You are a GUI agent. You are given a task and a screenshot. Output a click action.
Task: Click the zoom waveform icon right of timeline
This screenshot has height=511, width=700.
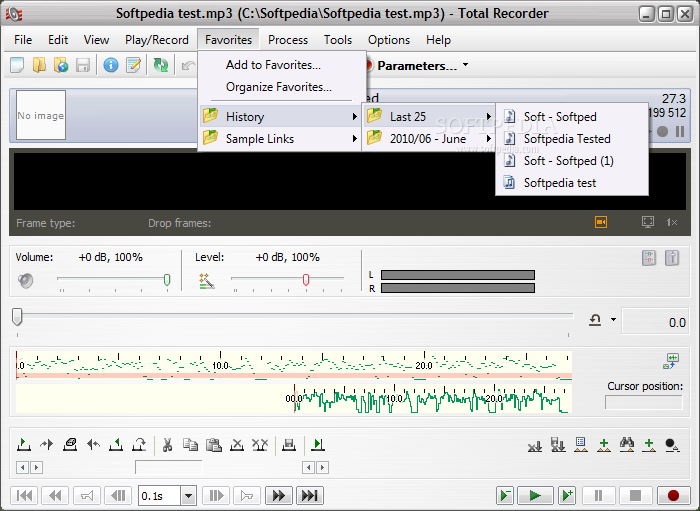tap(671, 361)
